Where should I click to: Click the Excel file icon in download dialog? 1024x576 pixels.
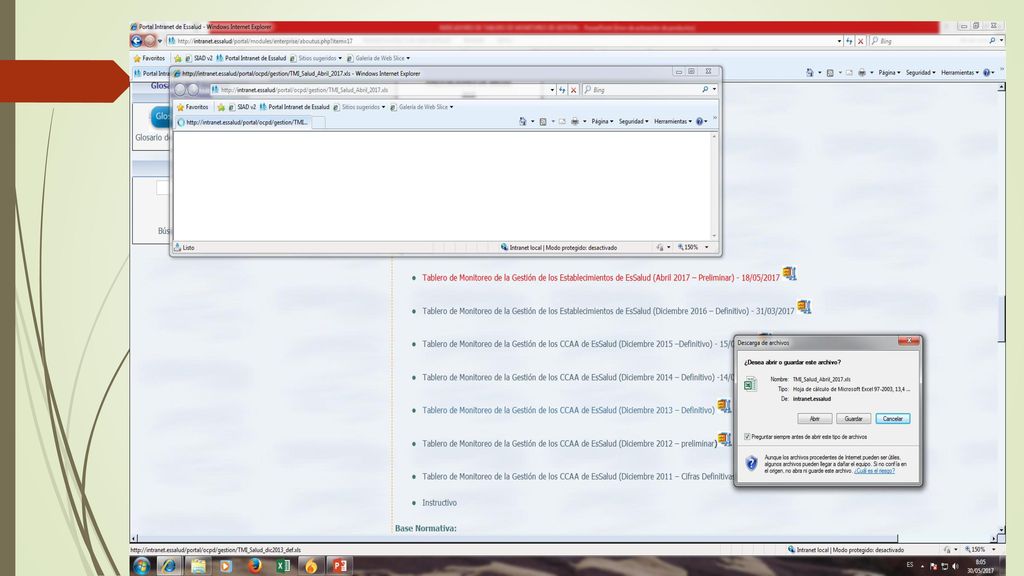[750, 384]
